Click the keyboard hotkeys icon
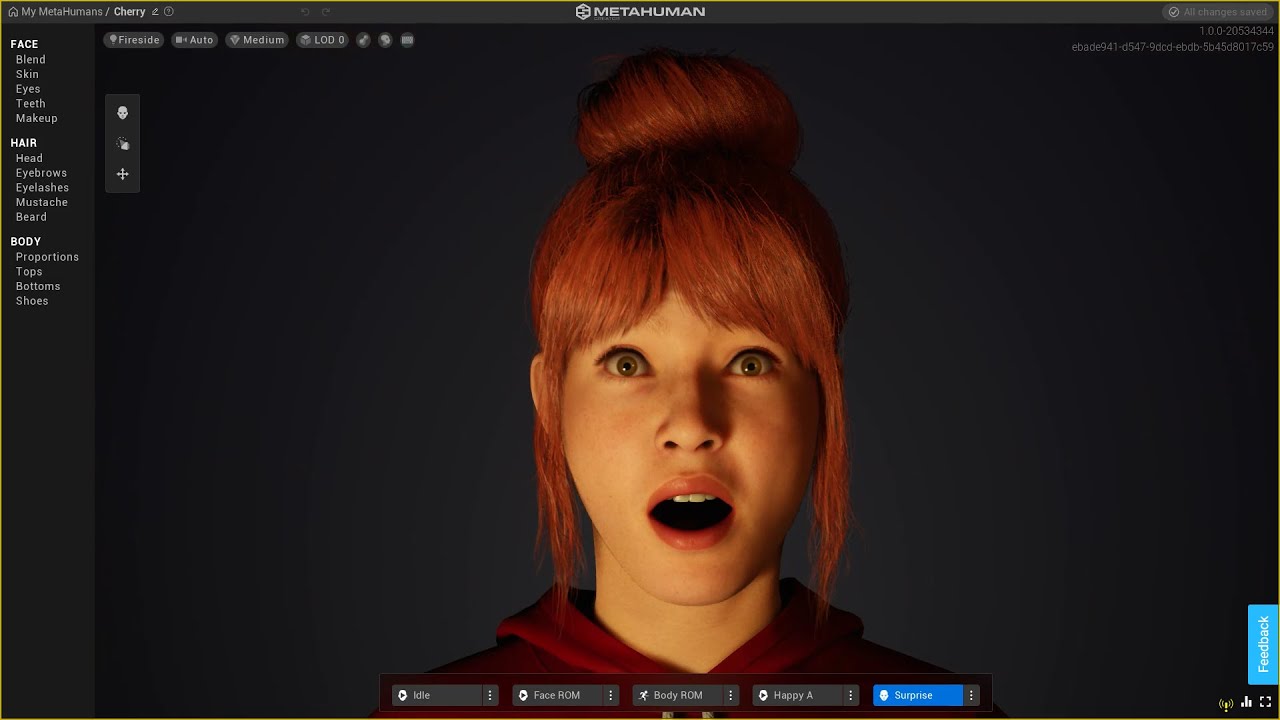Screen dimensions: 1280x720 click(407, 40)
